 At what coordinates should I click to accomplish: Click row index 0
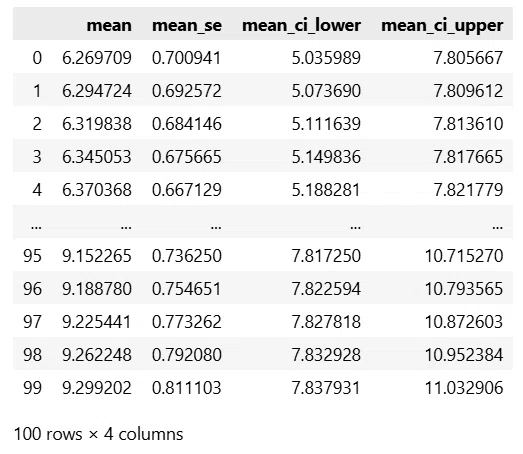click(37, 58)
